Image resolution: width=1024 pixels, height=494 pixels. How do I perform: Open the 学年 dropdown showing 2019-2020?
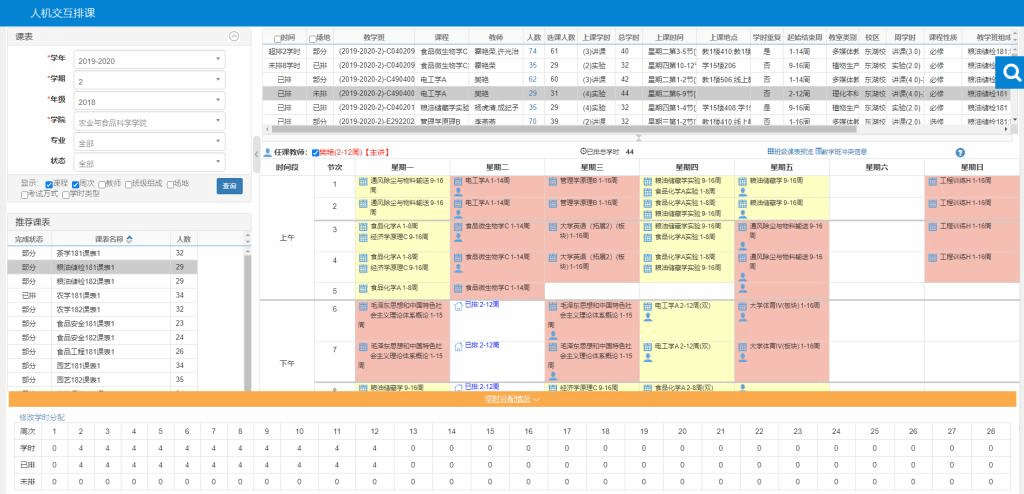(149, 60)
